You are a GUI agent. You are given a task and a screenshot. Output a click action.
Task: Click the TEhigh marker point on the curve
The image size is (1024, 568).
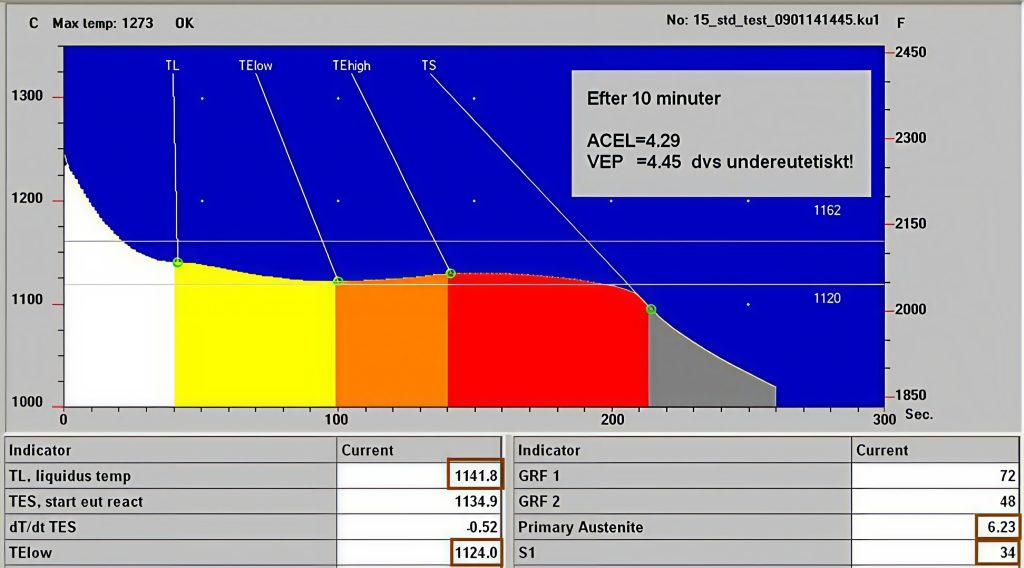click(450, 273)
